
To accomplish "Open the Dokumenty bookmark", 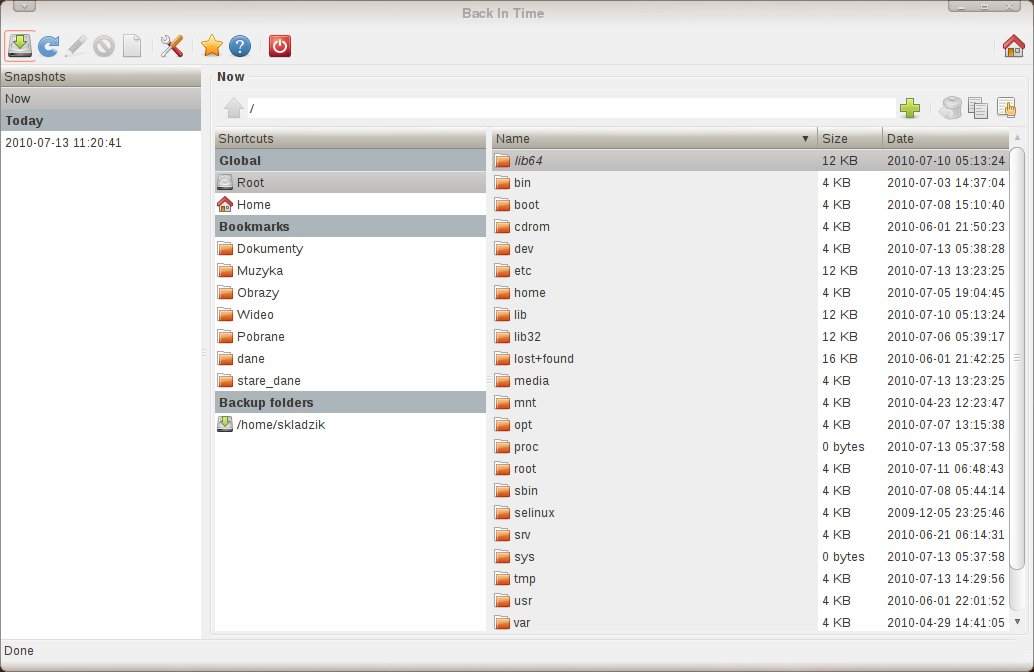I will [350, 249].
